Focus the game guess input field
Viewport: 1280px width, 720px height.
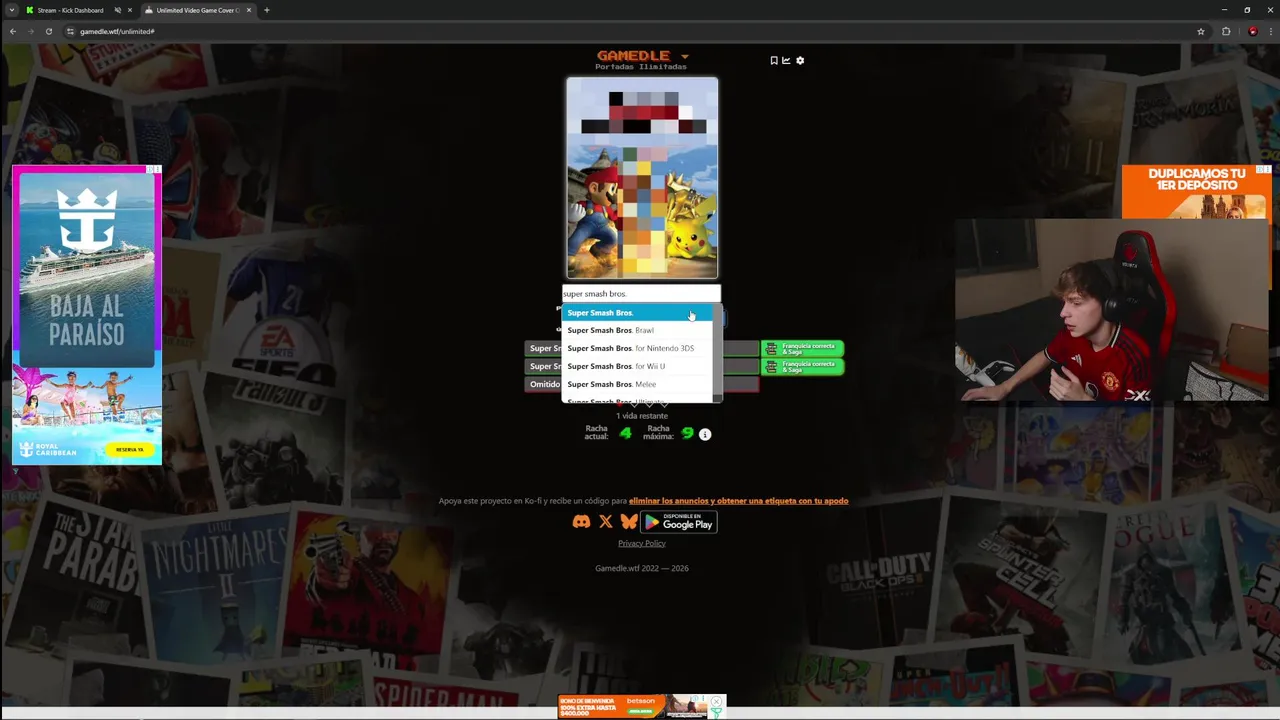coord(641,294)
